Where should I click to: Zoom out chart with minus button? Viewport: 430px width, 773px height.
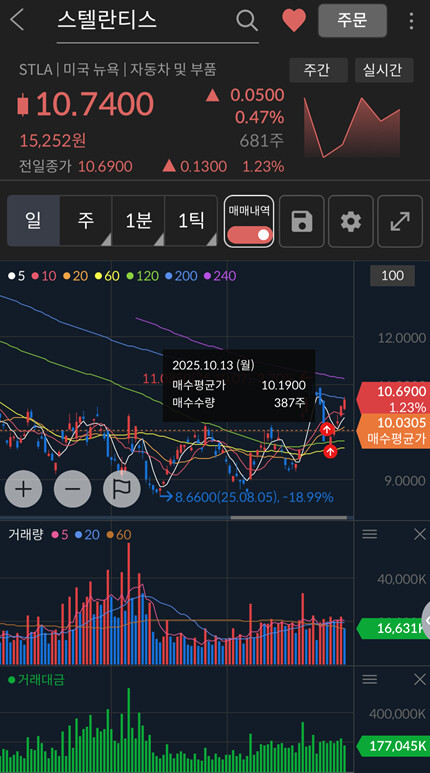point(72,489)
